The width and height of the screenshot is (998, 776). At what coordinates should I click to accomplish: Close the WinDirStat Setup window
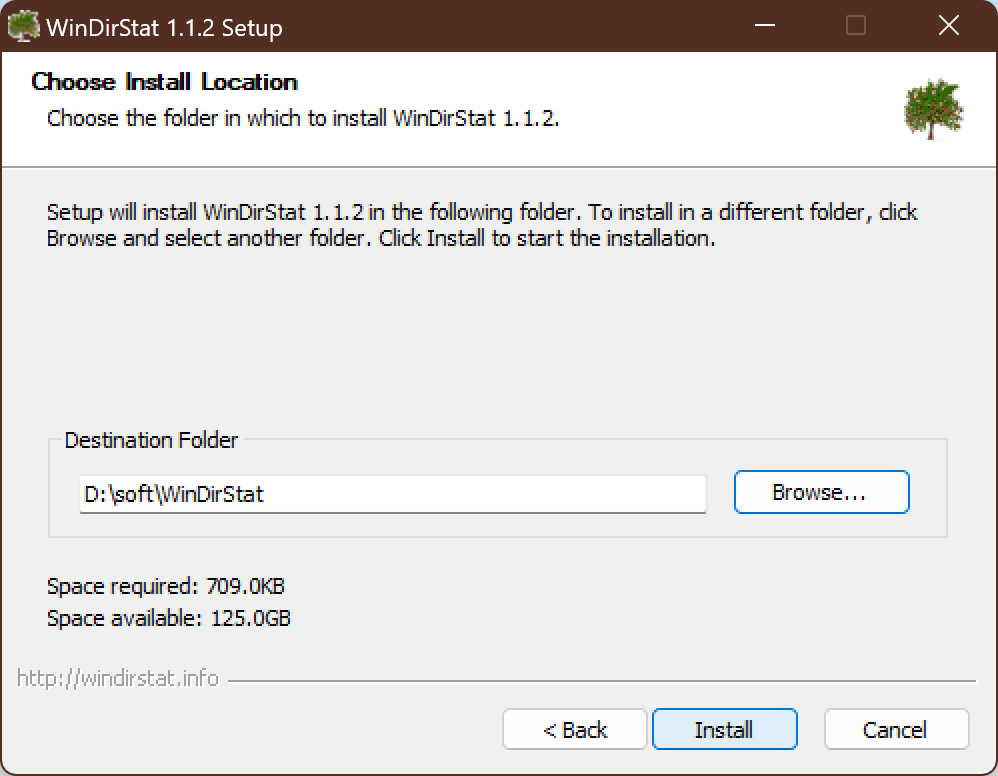click(948, 27)
